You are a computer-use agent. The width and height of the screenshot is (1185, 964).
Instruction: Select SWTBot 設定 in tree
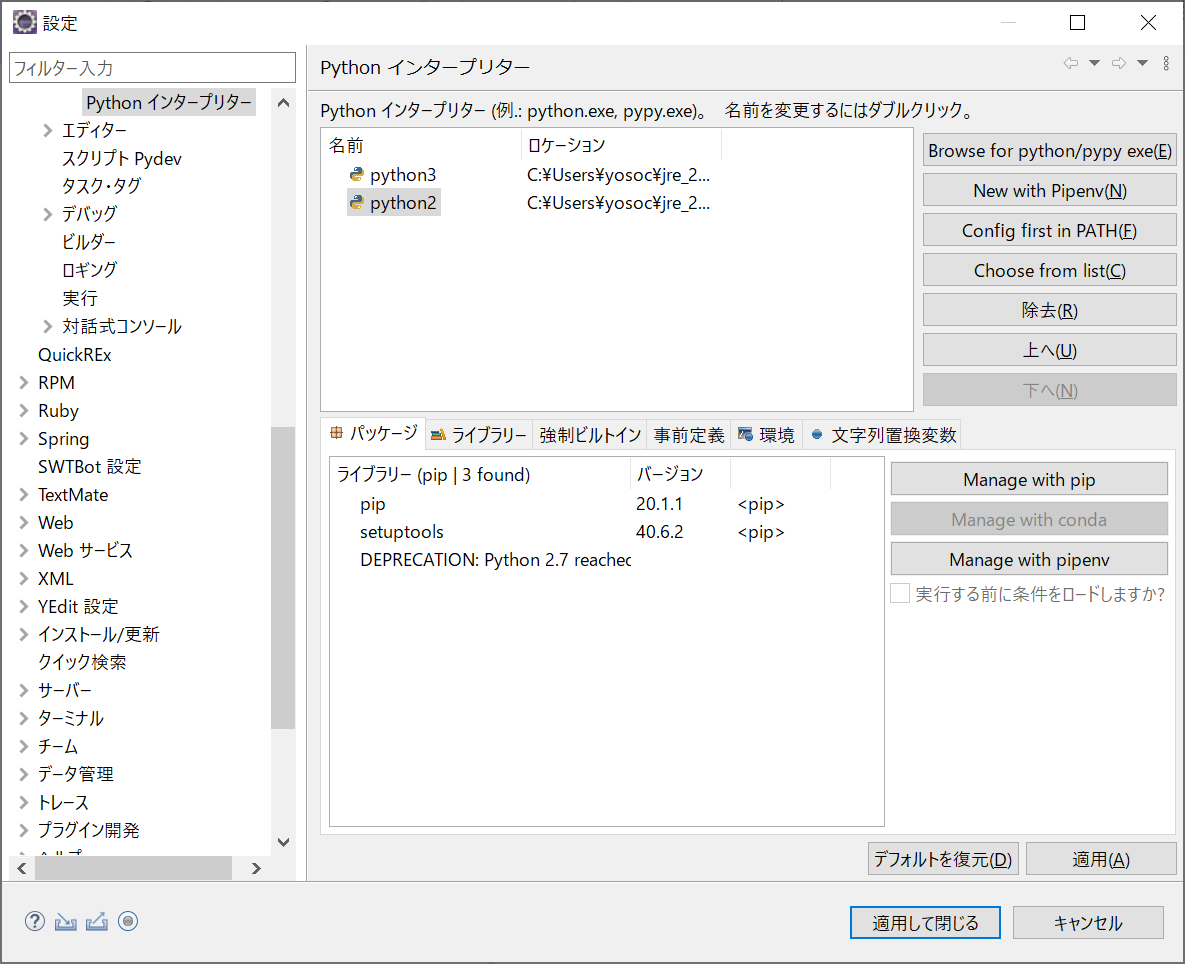[90, 466]
